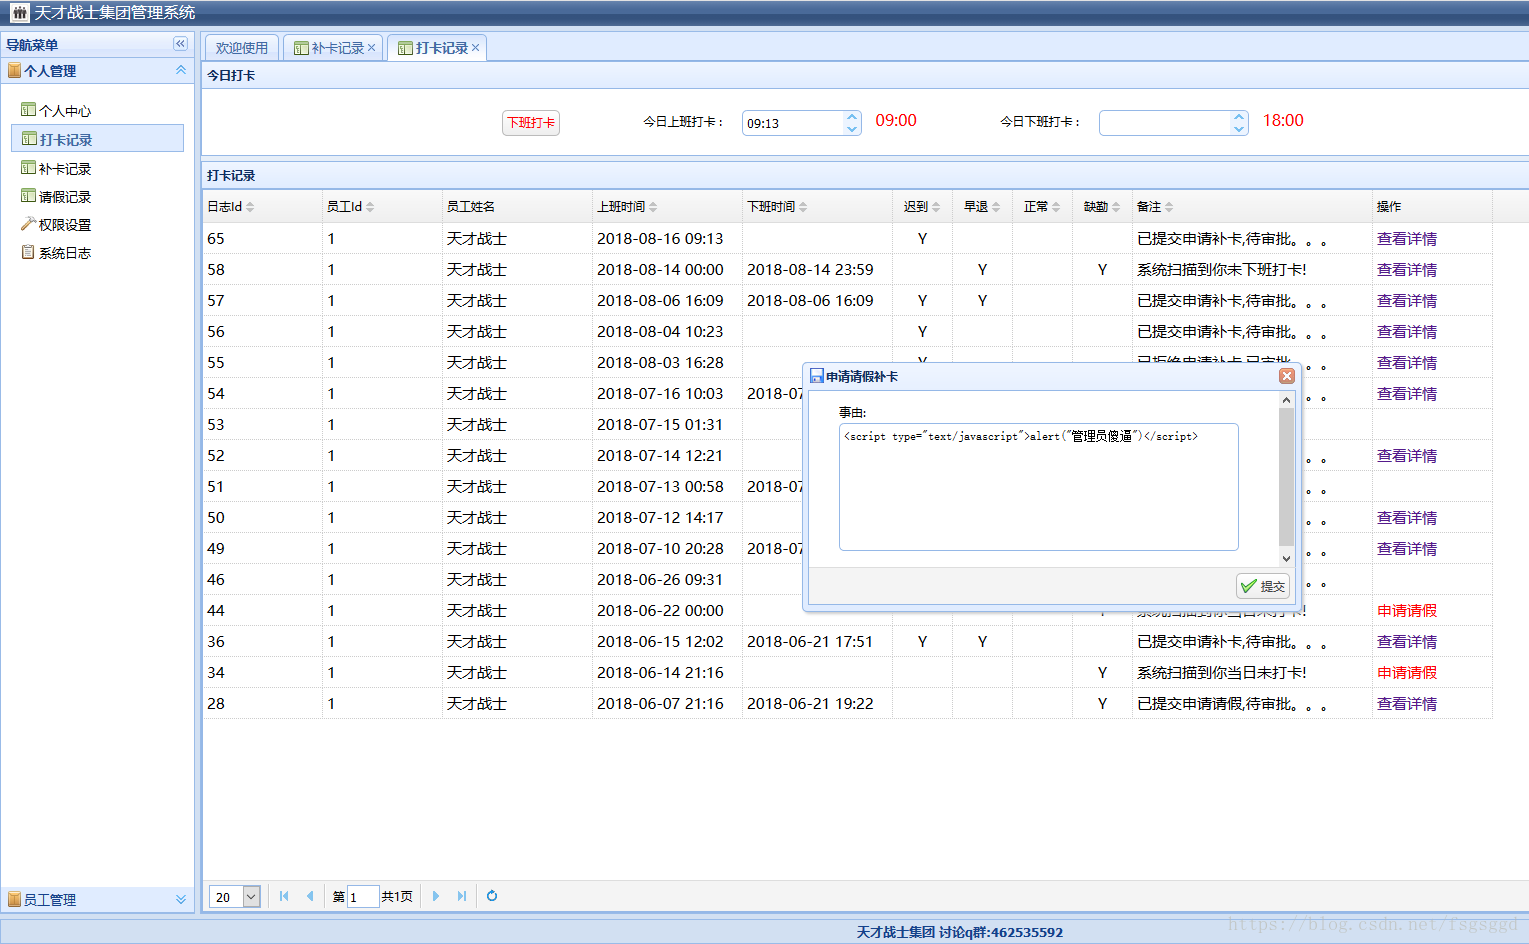Click the remark 系统扫描到你未下班打卡!
1529x944 pixels.
click(1222, 270)
